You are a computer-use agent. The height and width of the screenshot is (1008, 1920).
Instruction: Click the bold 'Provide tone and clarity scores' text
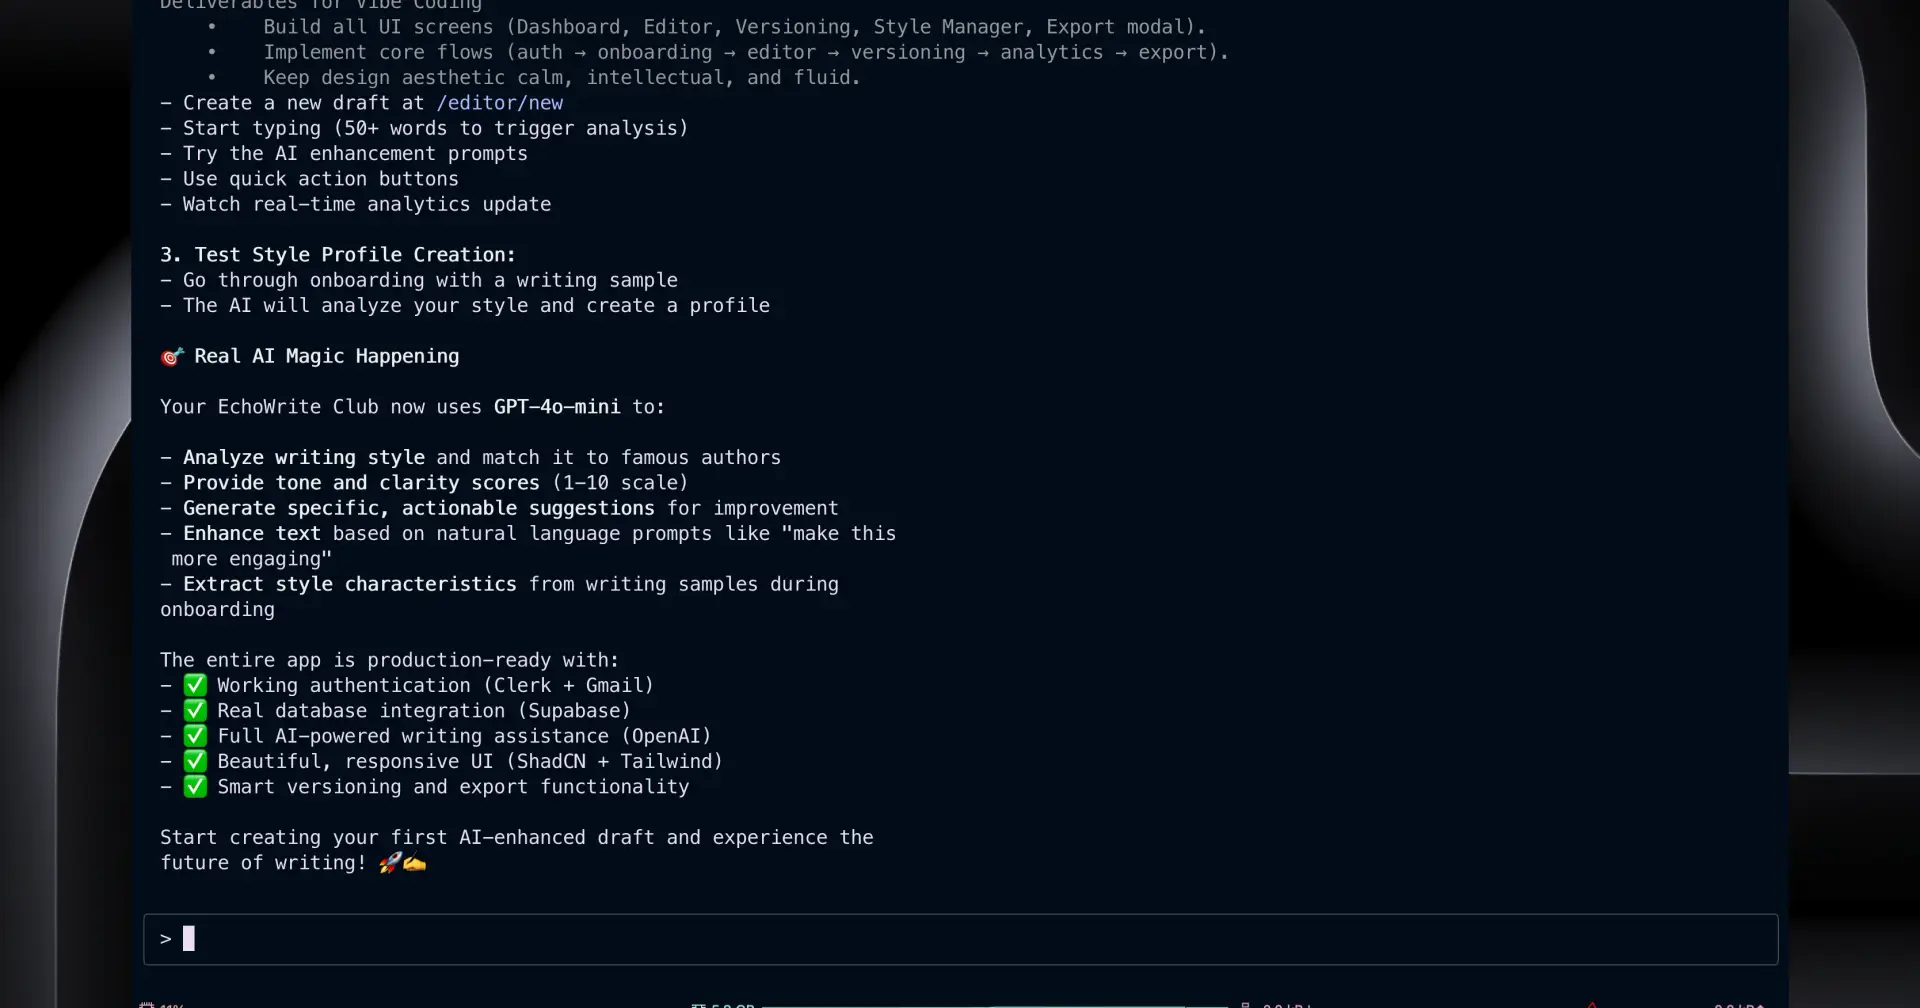click(361, 483)
